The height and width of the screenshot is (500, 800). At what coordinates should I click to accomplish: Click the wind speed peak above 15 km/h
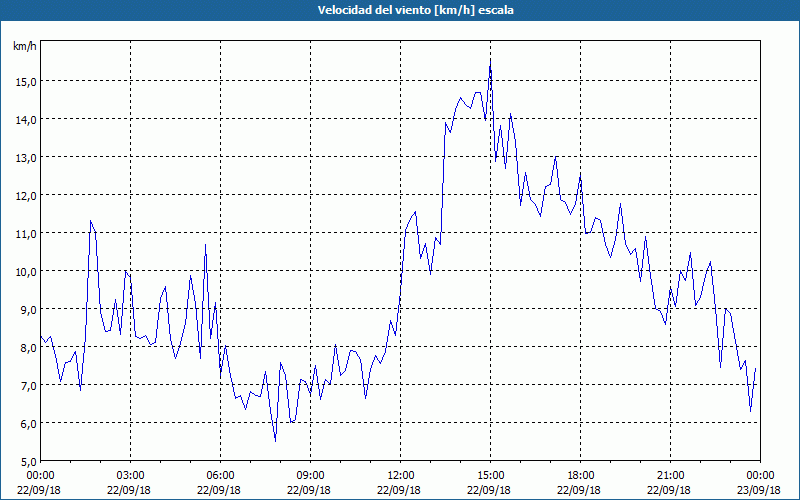(x=490, y=62)
